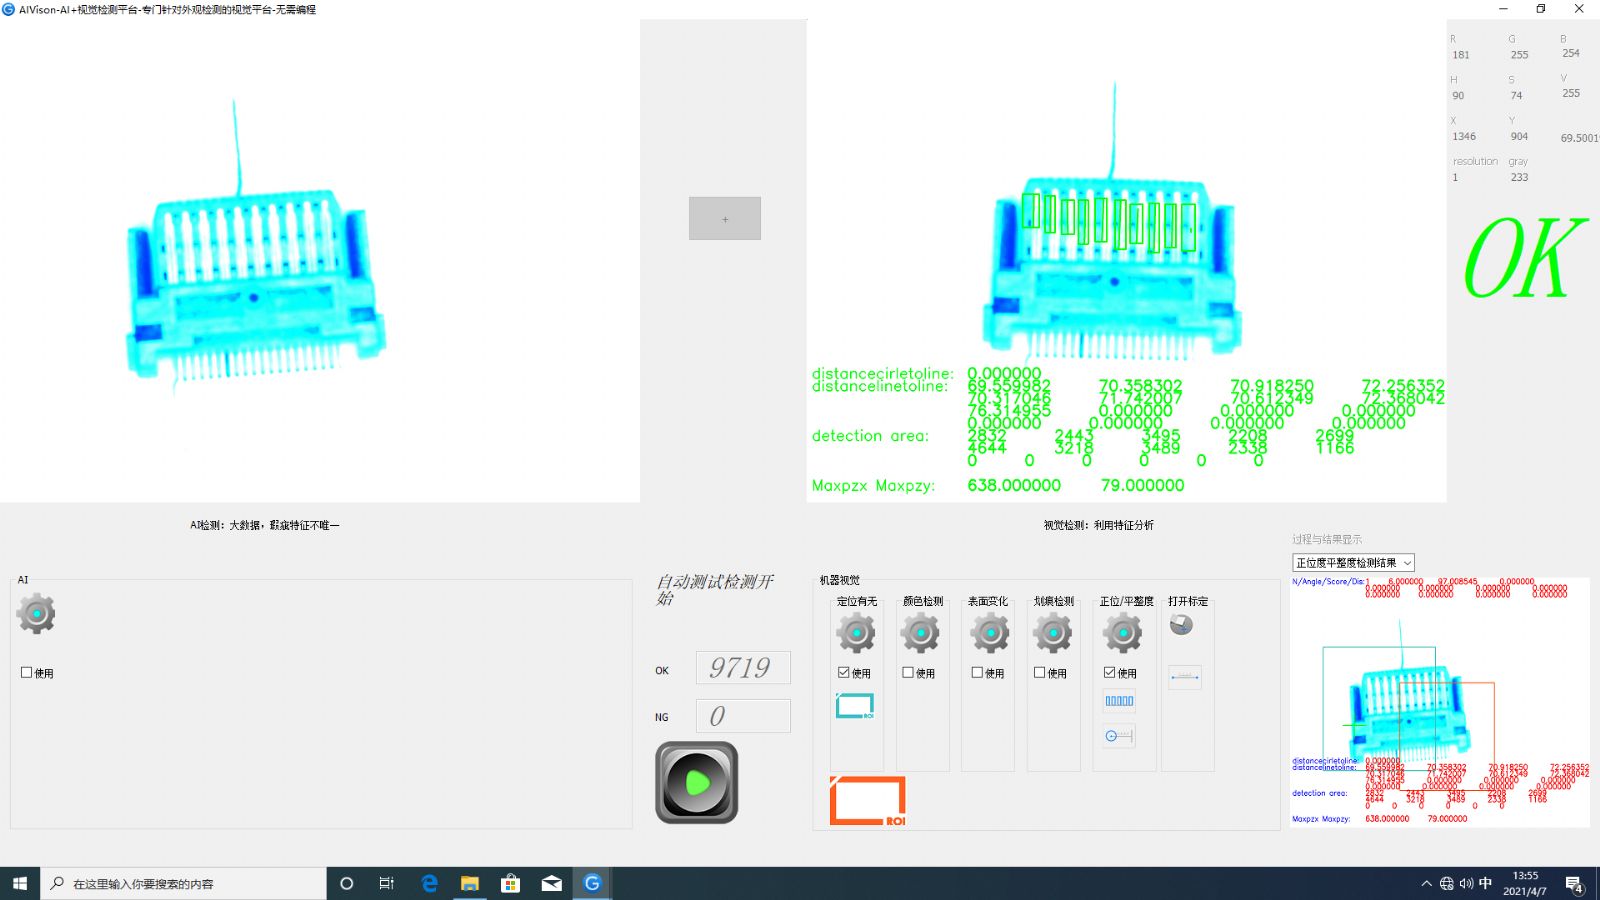The width and height of the screenshot is (1600, 900).
Task: Click the result preview thumbnail image
Action: (x=1439, y=702)
